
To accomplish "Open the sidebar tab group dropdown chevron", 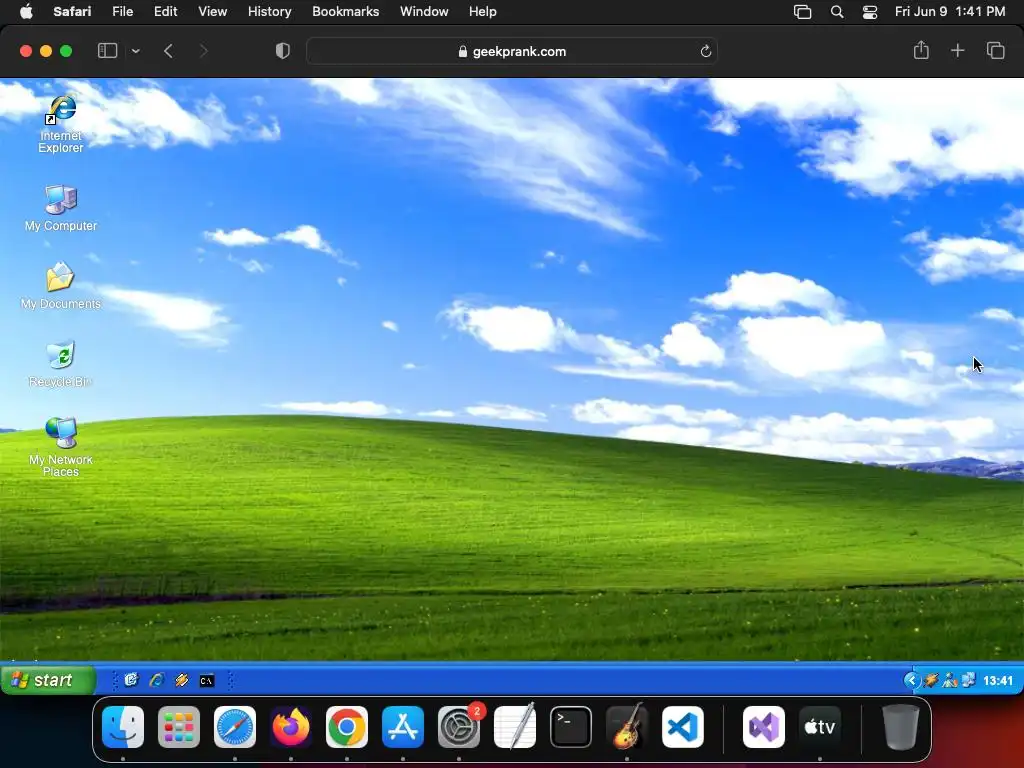I will (135, 51).
